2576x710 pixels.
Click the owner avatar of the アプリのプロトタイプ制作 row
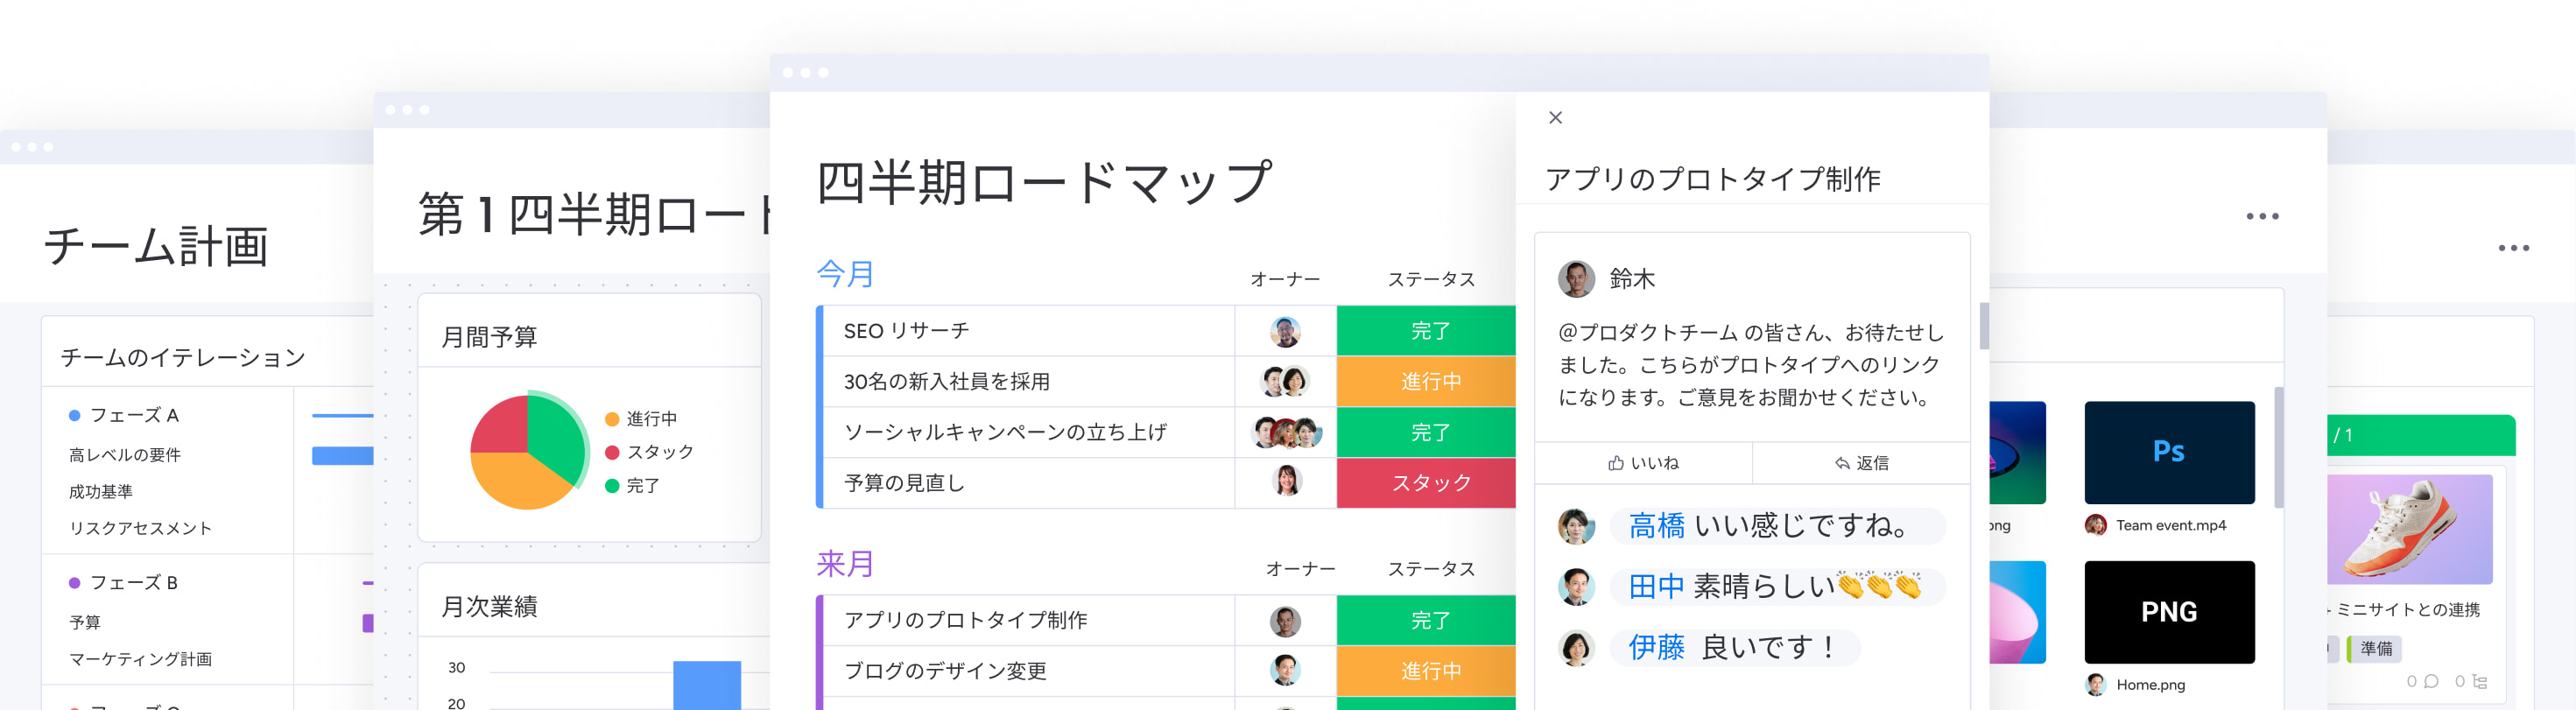[x=1285, y=621]
